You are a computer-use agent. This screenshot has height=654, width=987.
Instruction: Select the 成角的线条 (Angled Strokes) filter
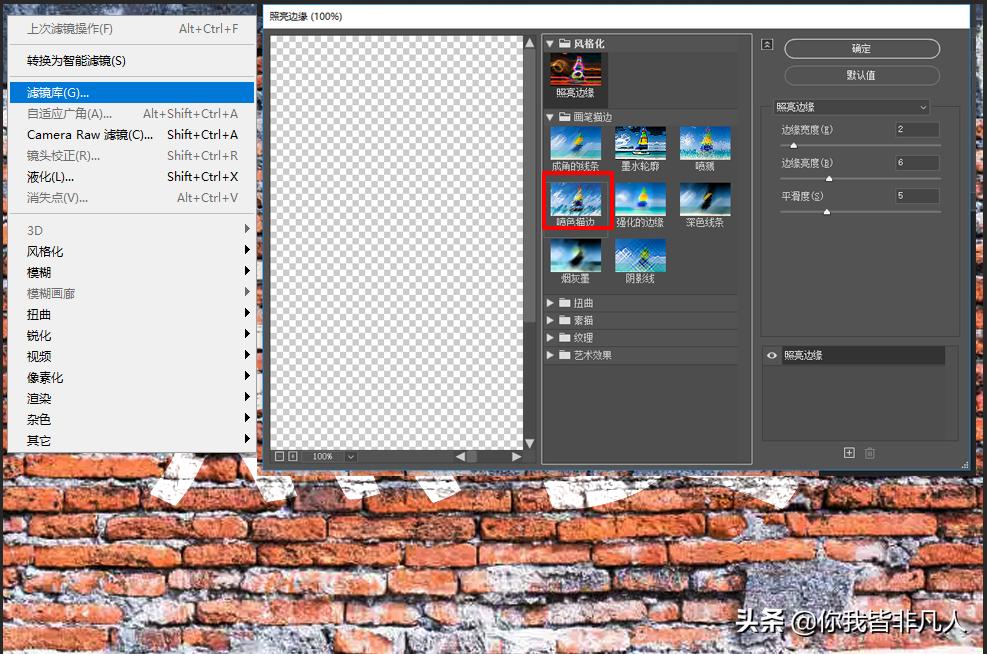click(x=575, y=142)
